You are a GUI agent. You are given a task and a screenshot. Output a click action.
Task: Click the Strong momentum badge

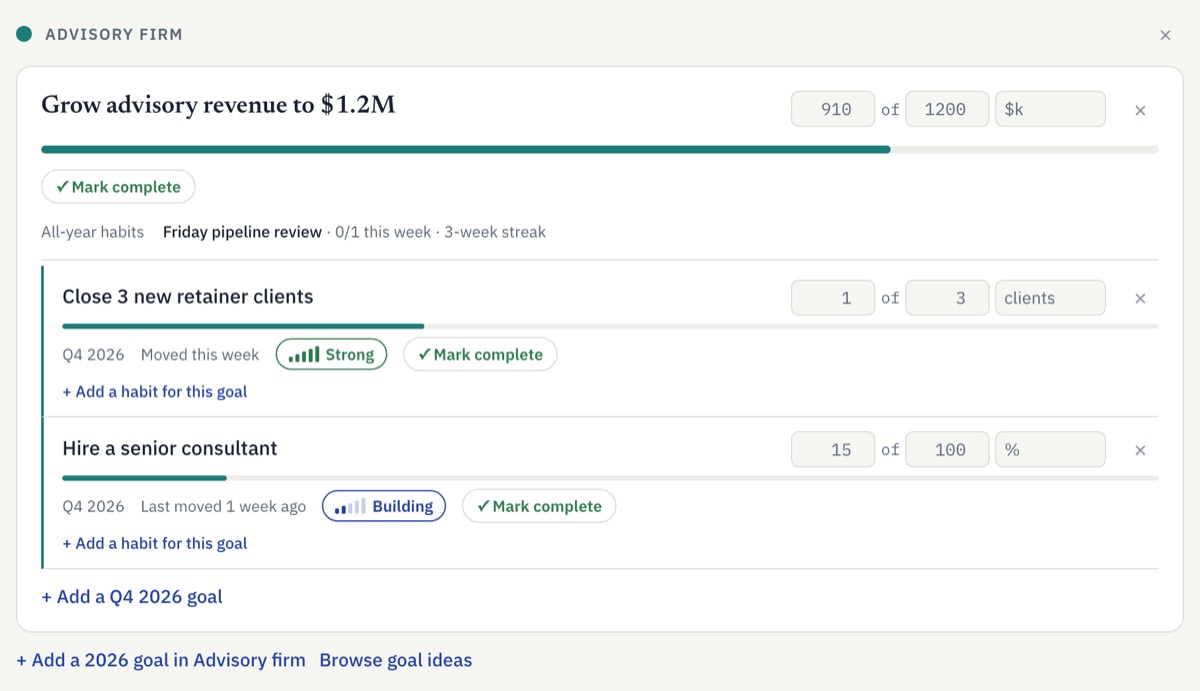pos(331,354)
